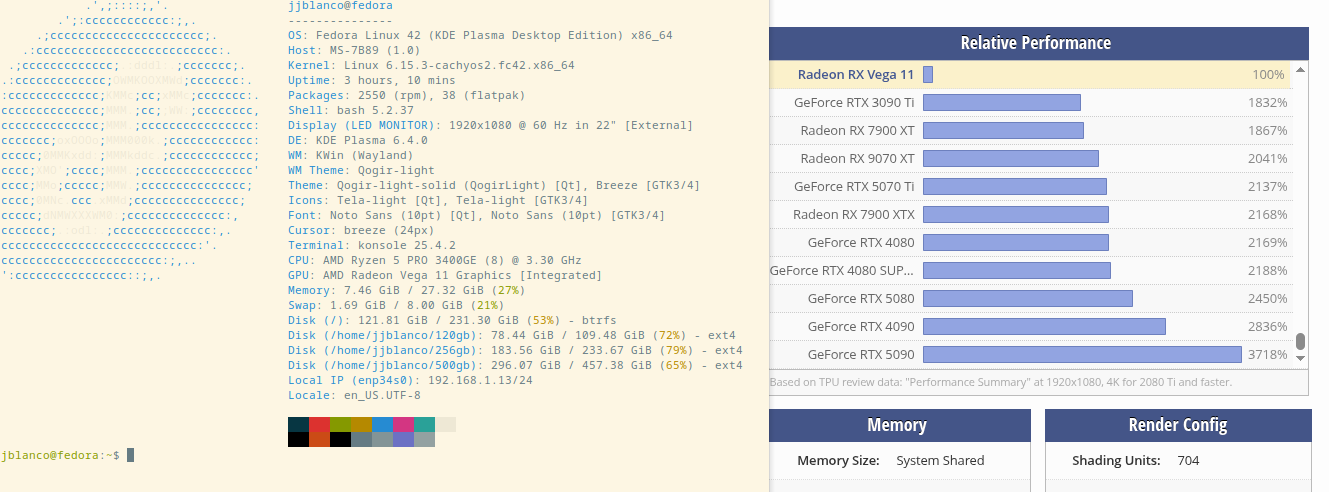Click the Render Config section header
The image size is (1329, 492).
pos(1177,425)
